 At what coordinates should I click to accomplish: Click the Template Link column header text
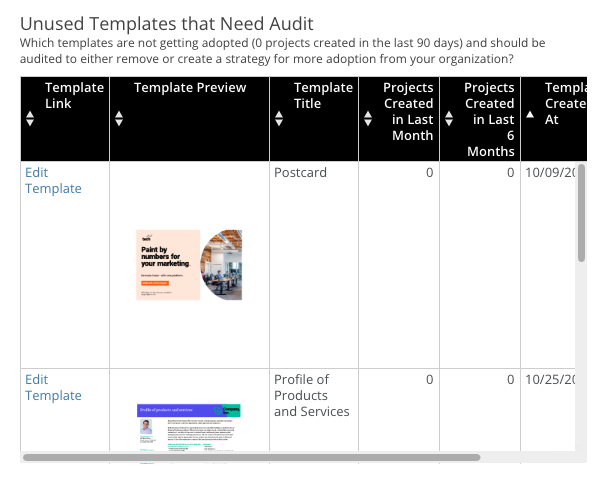(x=74, y=96)
